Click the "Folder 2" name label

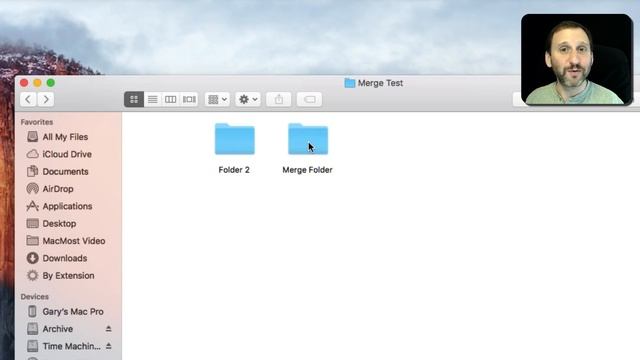[x=234, y=170]
